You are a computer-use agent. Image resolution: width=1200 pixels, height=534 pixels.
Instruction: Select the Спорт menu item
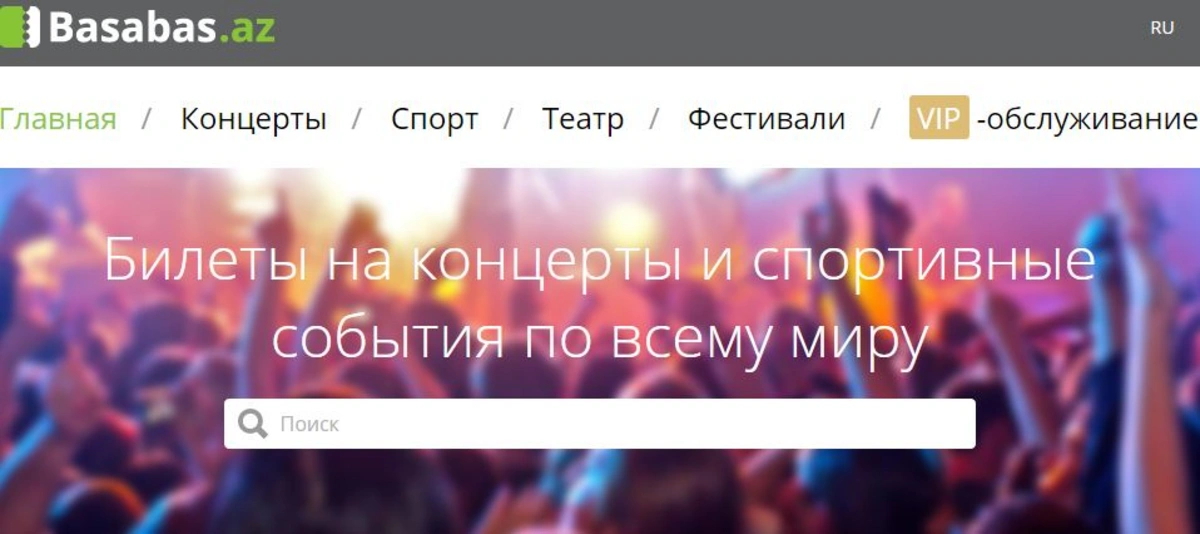coord(435,119)
